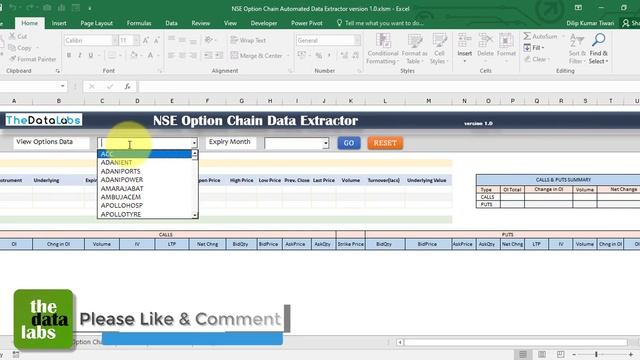Viewport: 640px width, 360px height.
Task: Switch to the Insert ribbon tab
Action: [59, 23]
